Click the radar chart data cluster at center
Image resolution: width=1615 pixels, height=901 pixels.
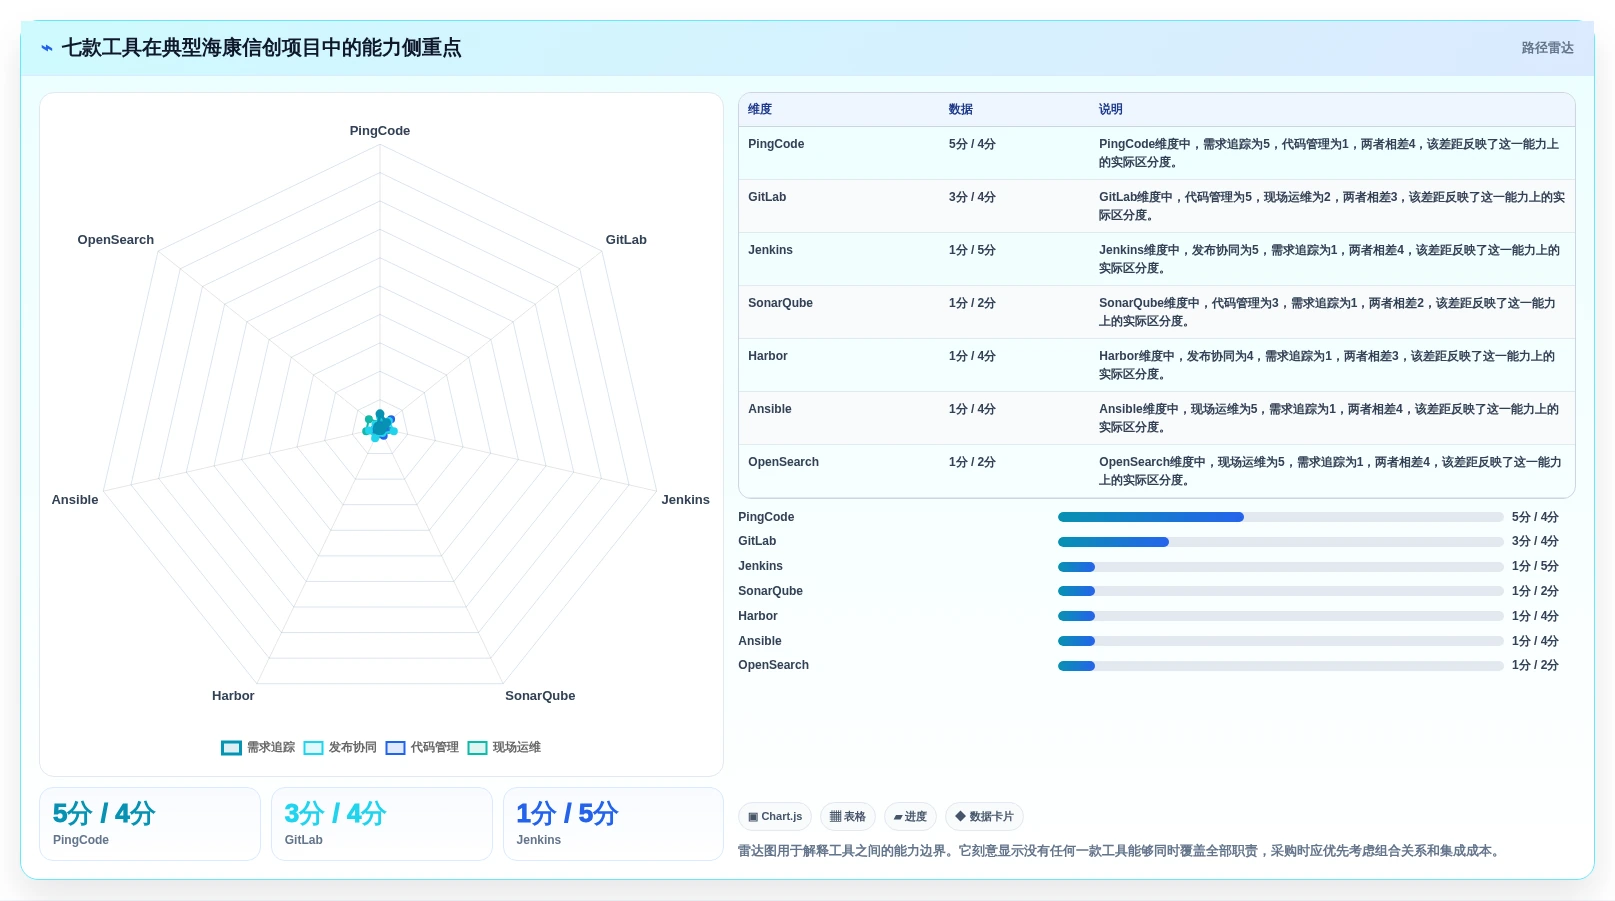[x=380, y=426]
